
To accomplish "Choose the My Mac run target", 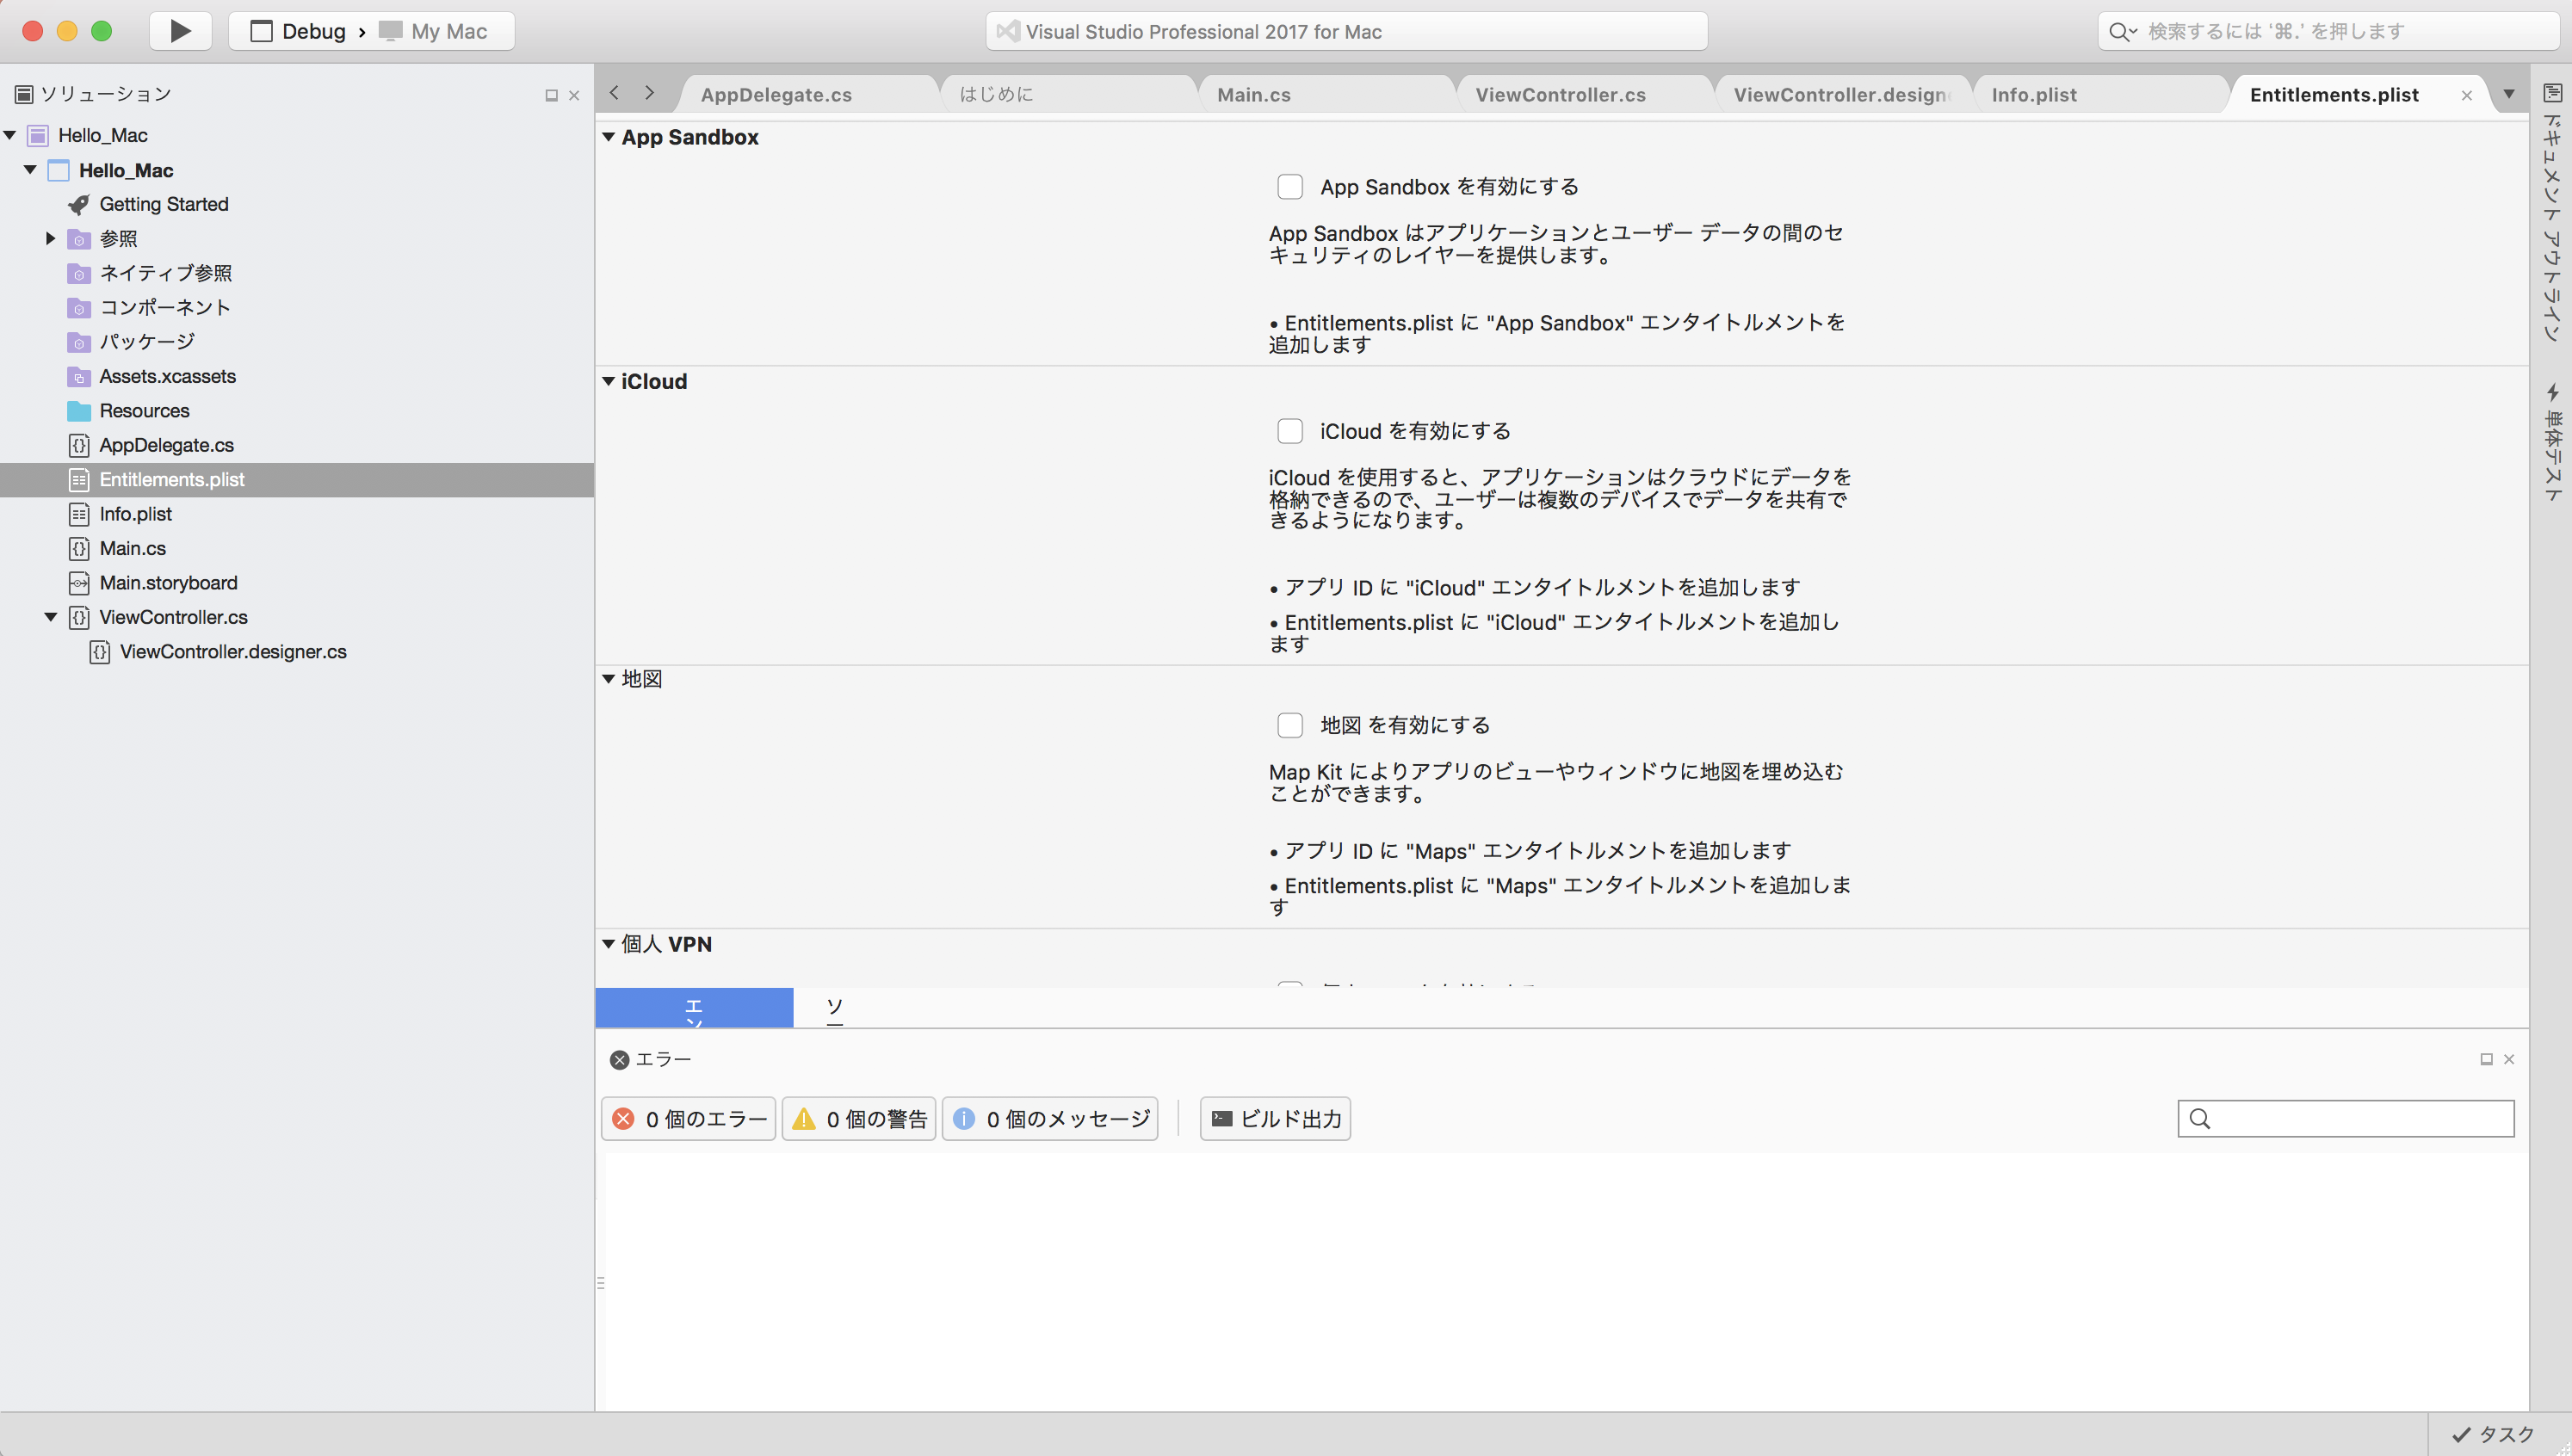I will pos(433,31).
